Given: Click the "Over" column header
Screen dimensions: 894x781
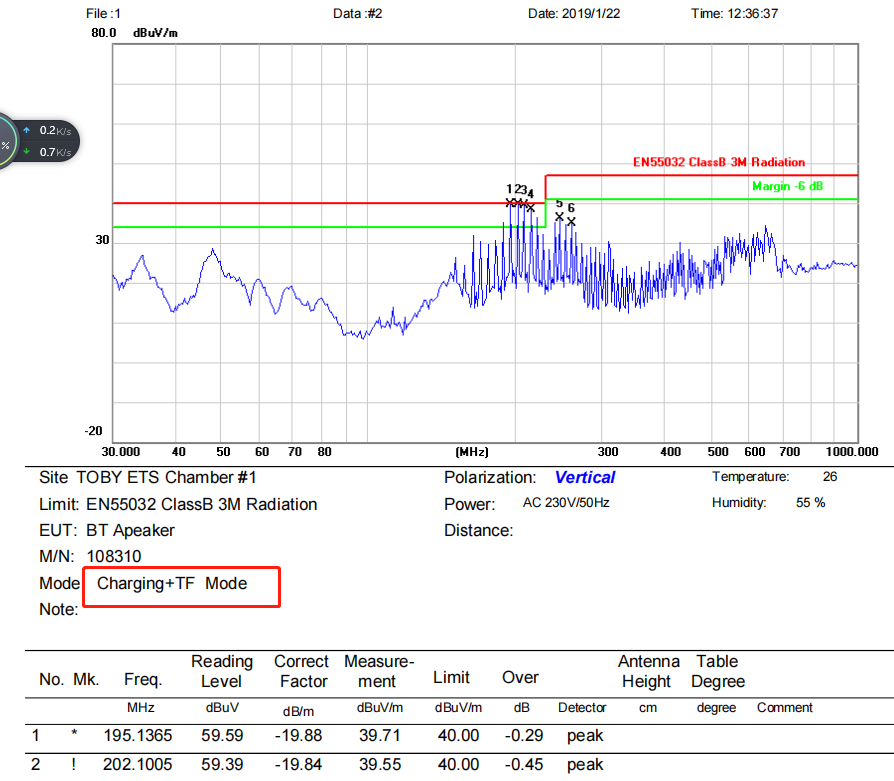Looking at the screenshot, I should coord(520,677).
